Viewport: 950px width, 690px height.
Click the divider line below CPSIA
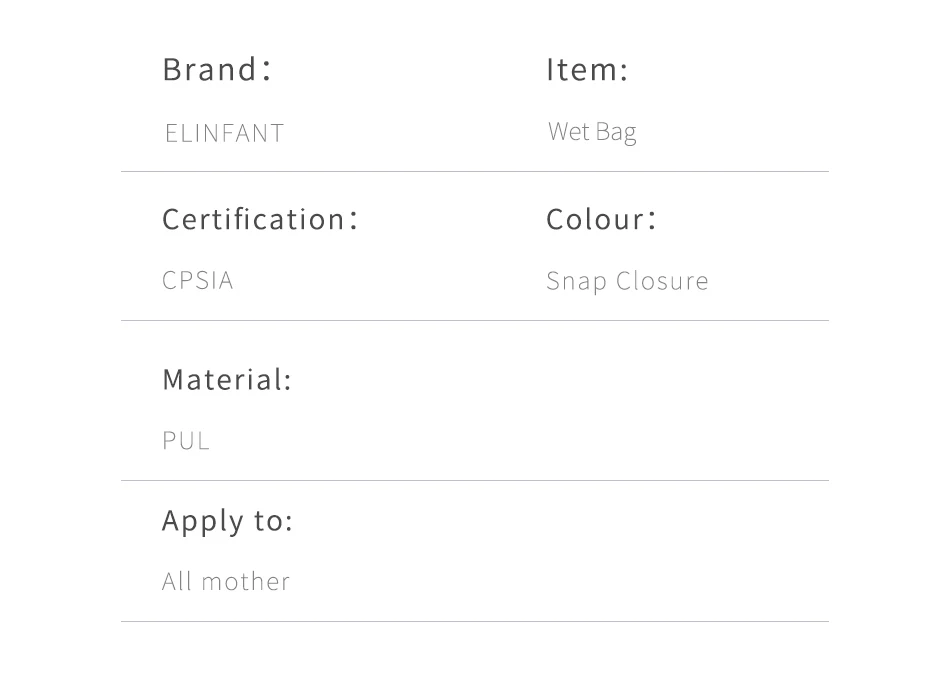[x=474, y=321]
